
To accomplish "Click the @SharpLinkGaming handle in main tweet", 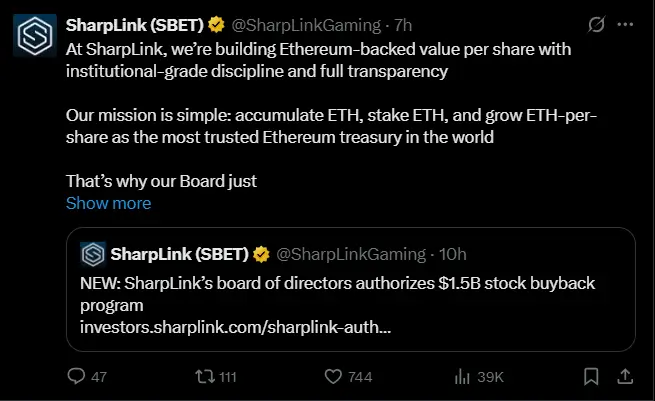I will coord(309,24).
